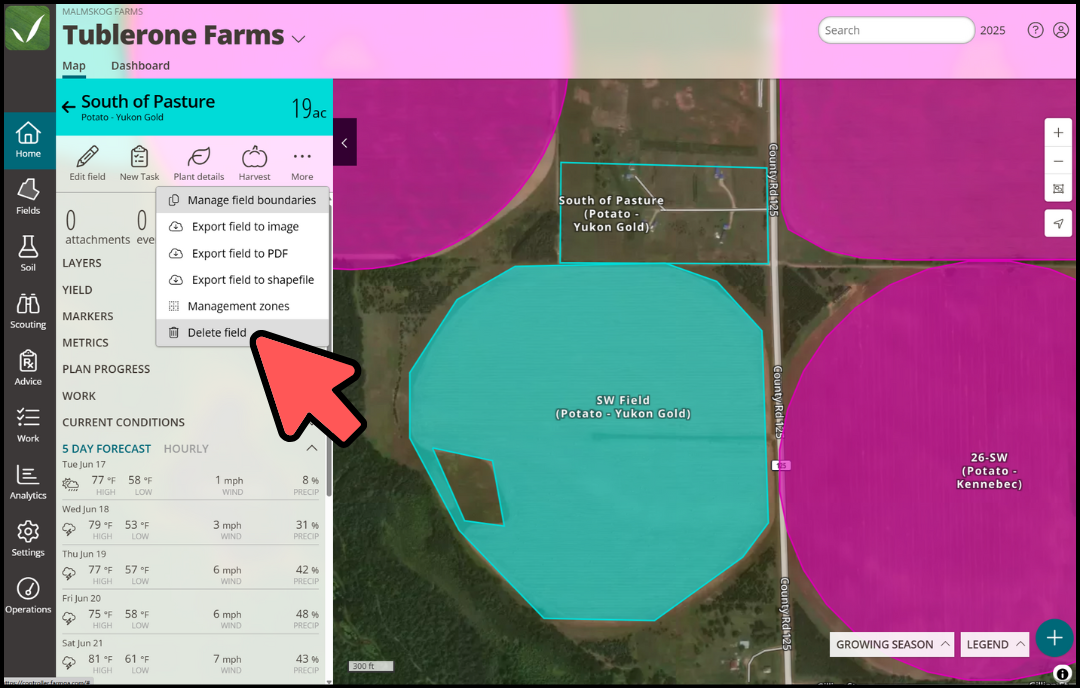Click the Thu Jun 19 forecast row
Screen dimensions: 1080x688
pos(191,567)
